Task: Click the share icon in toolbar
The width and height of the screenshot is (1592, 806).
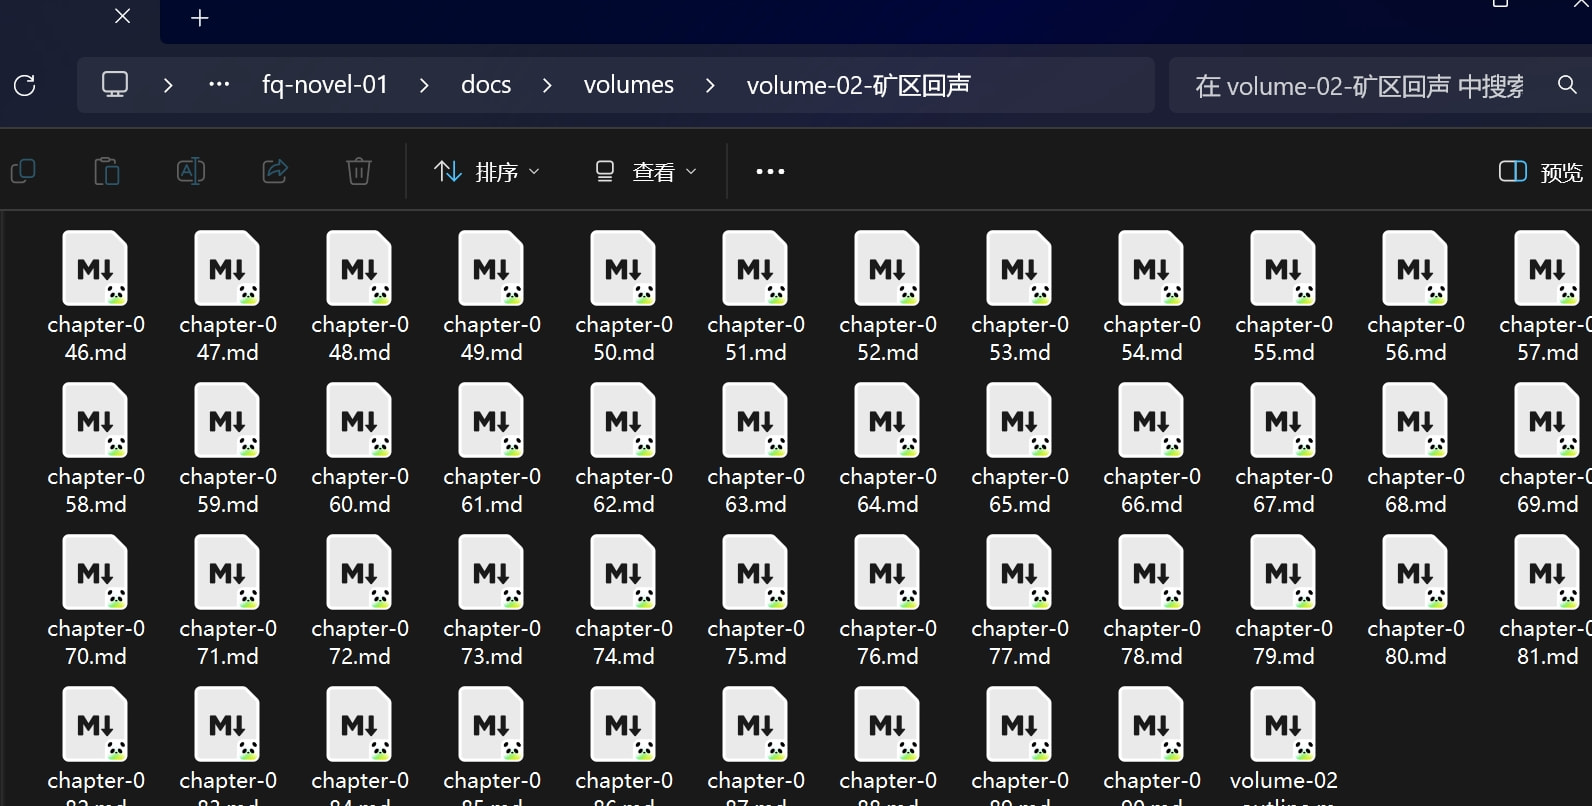Action: (275, 171)
